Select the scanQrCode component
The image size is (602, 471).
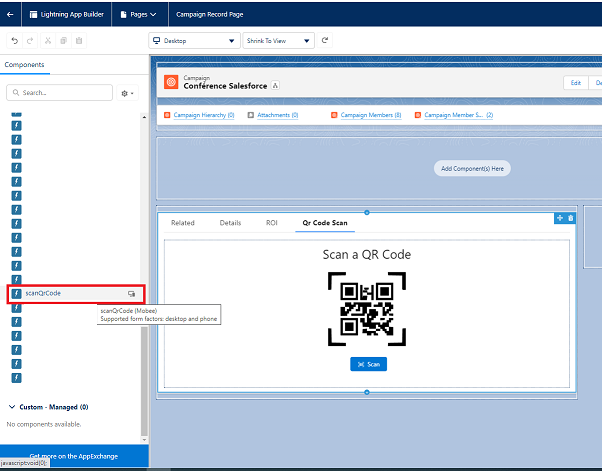point(75,294)
